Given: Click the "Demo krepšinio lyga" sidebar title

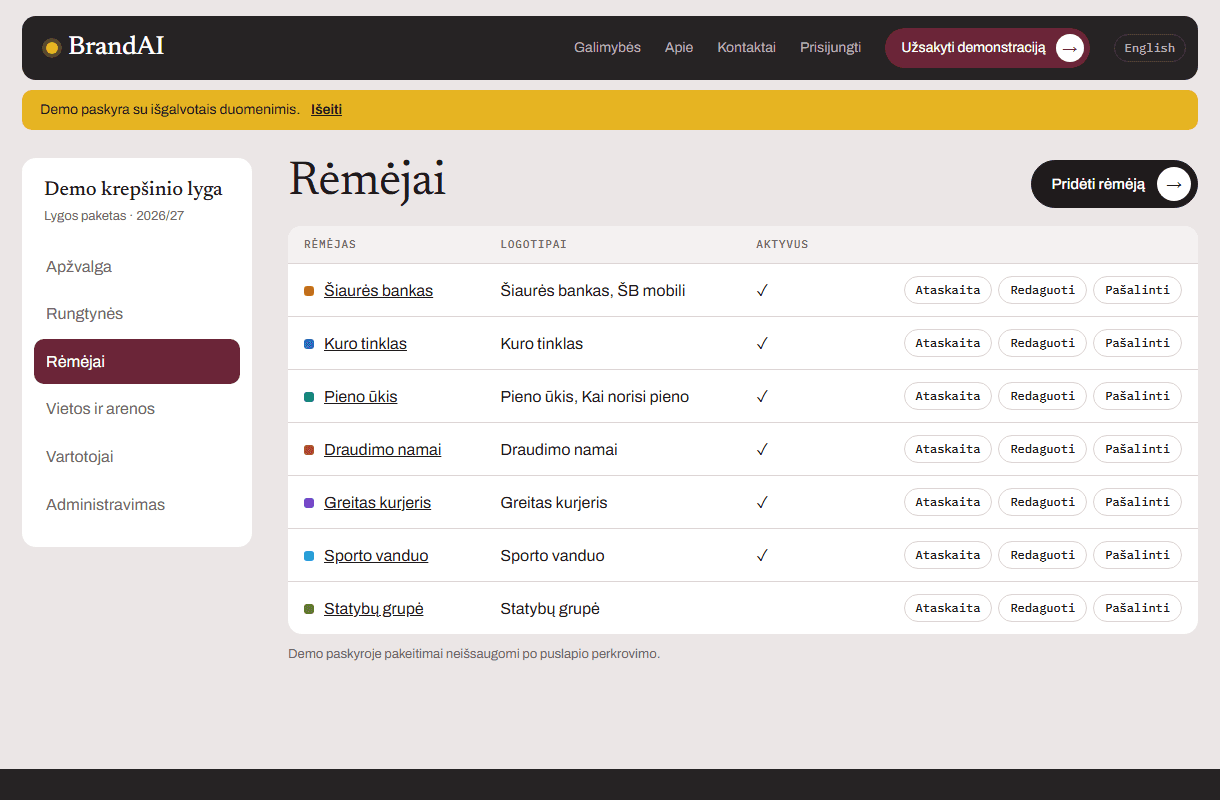Looking at the screenshot, I should pos(133,189).
